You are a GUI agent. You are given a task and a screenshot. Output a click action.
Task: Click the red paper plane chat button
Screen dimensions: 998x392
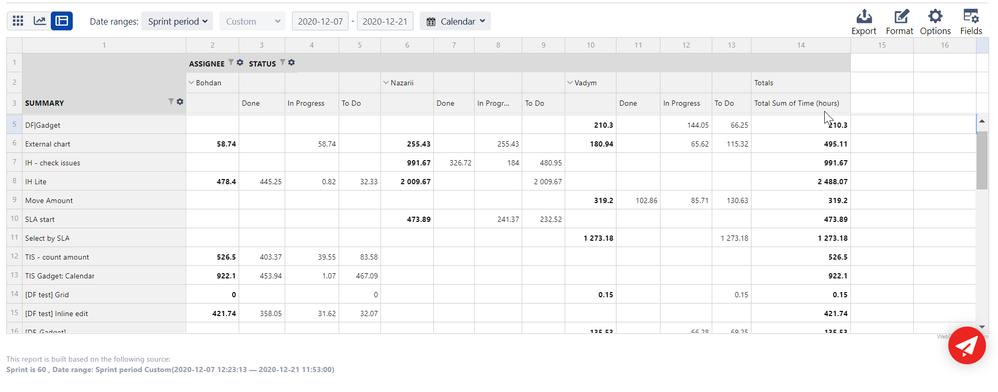click(966, 346)
